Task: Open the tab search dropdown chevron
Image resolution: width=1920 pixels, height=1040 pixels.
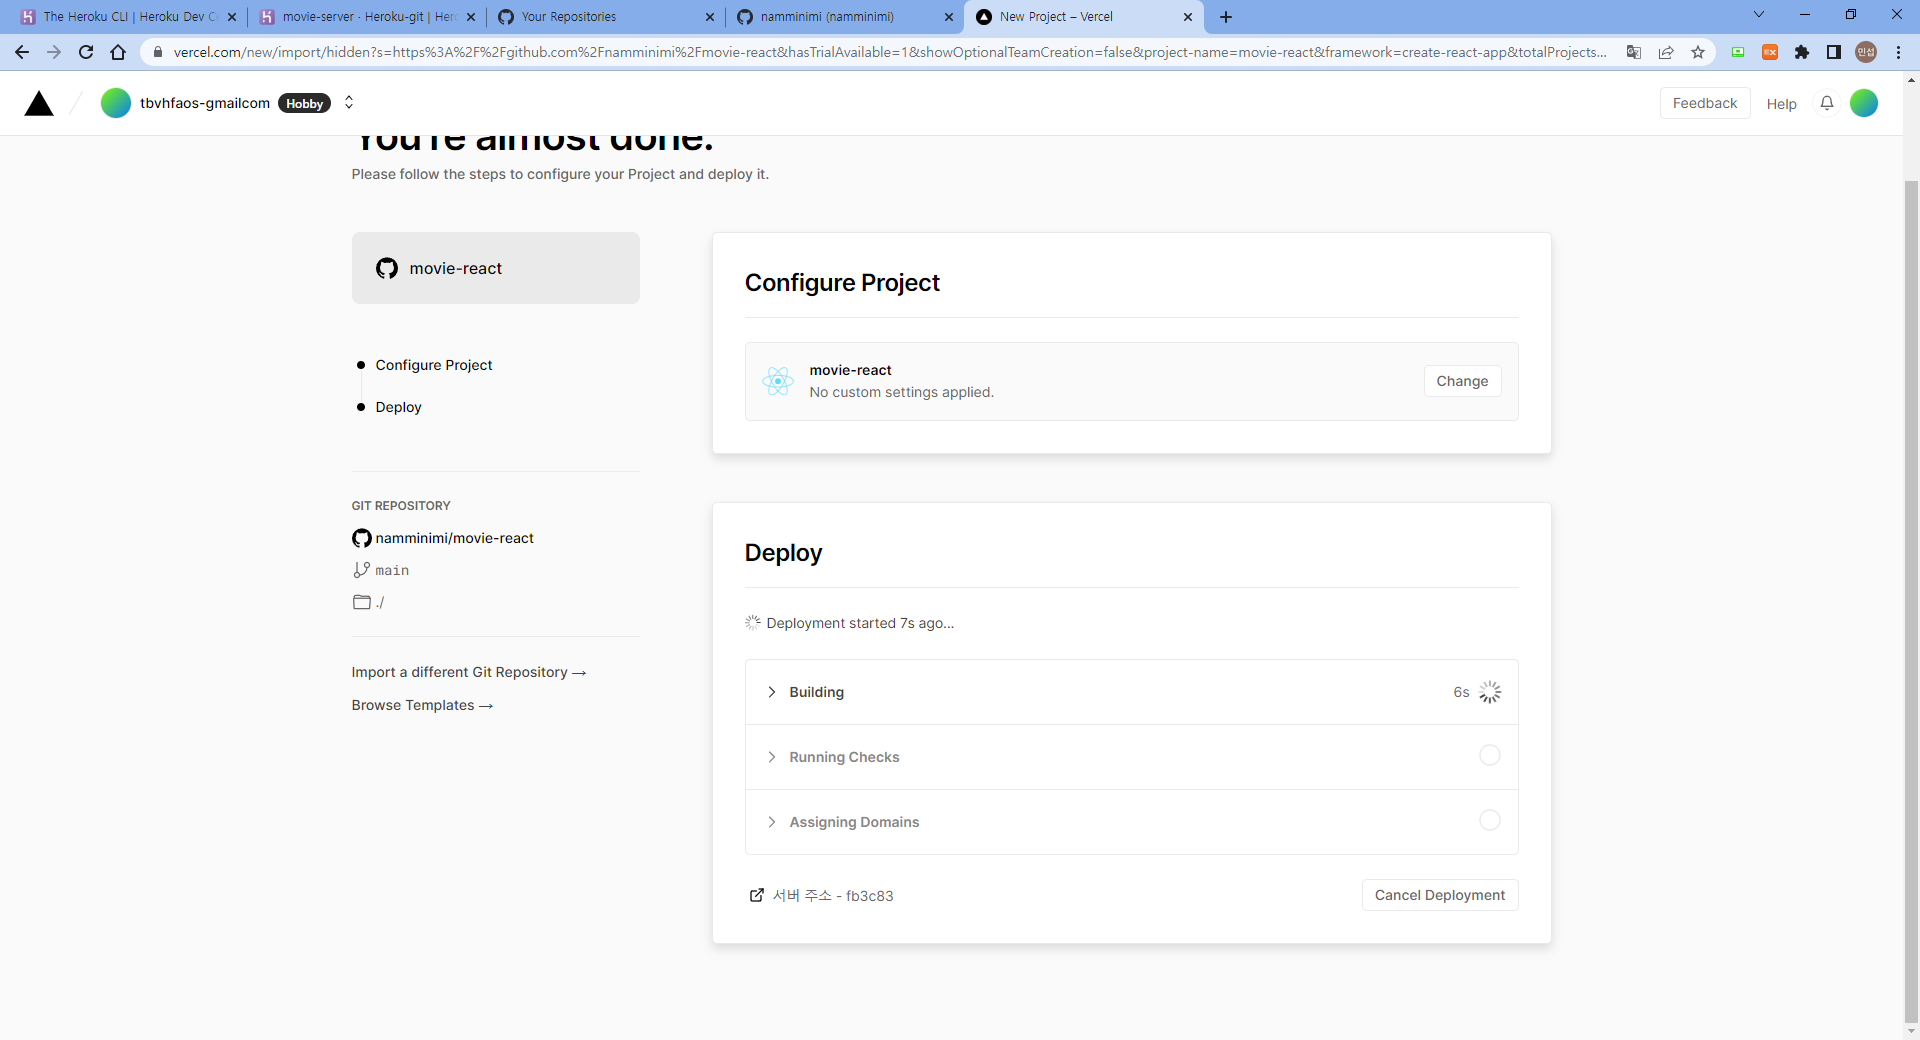Action: 1759,15
